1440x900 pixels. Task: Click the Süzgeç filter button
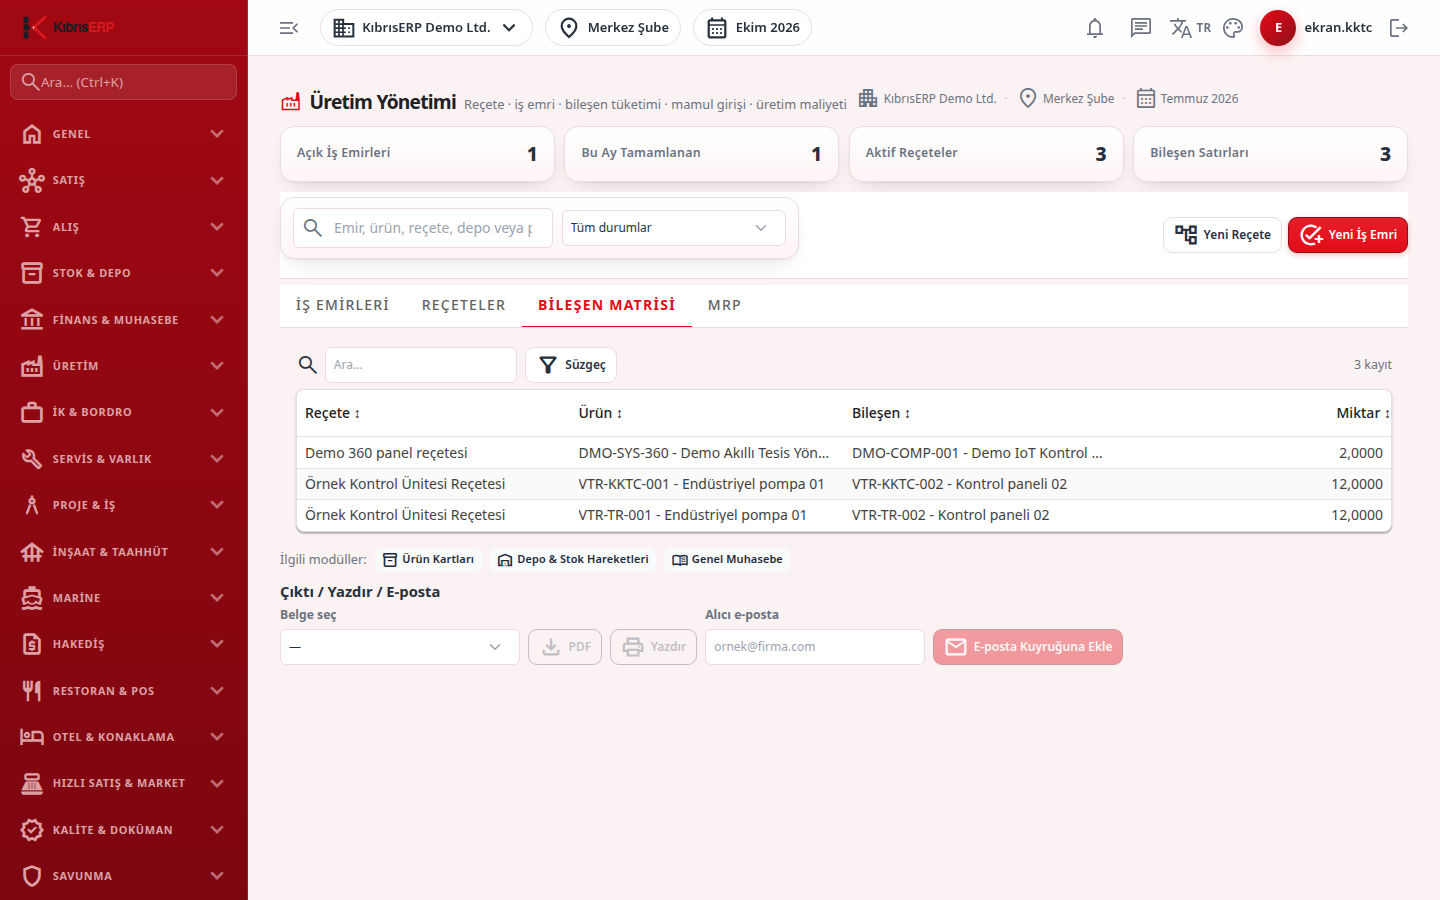[x=571, y=365]
